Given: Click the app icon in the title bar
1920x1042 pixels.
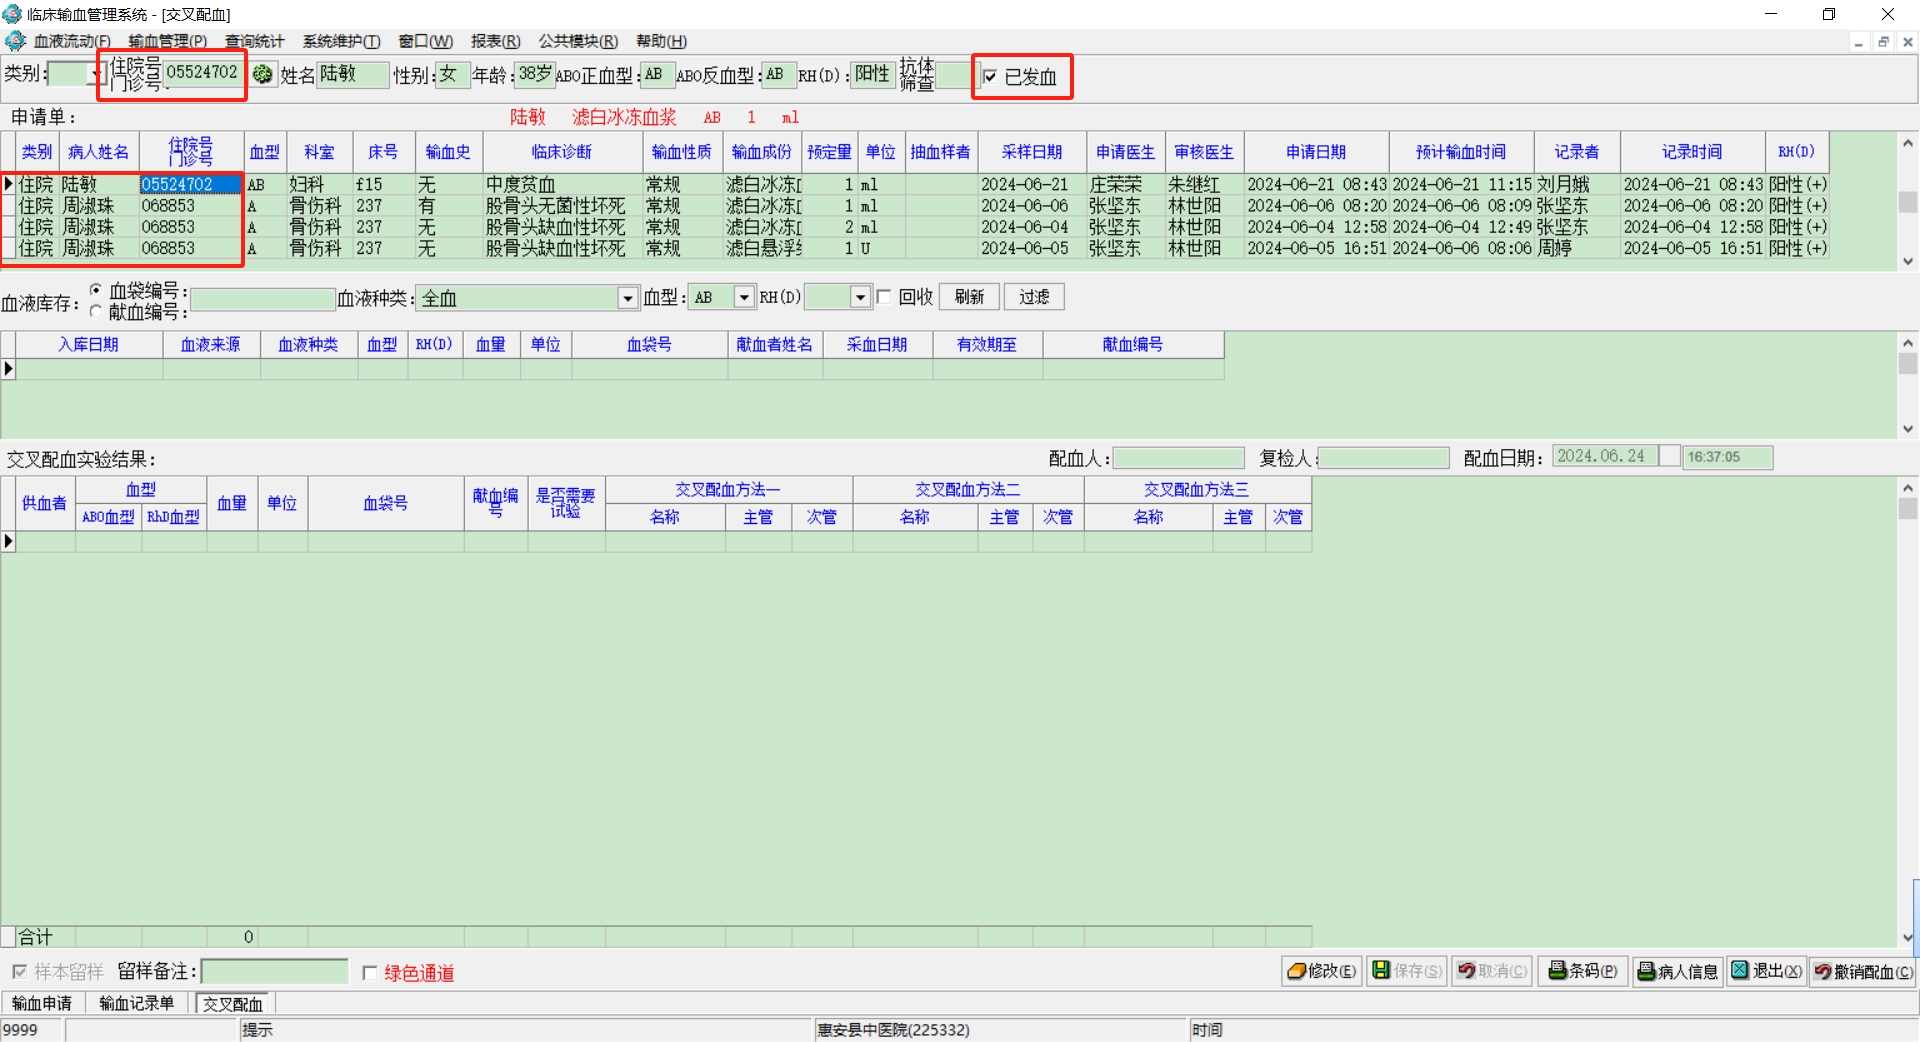Looking at the screenshot, I should pyautogui.click(x=12, y=14).
